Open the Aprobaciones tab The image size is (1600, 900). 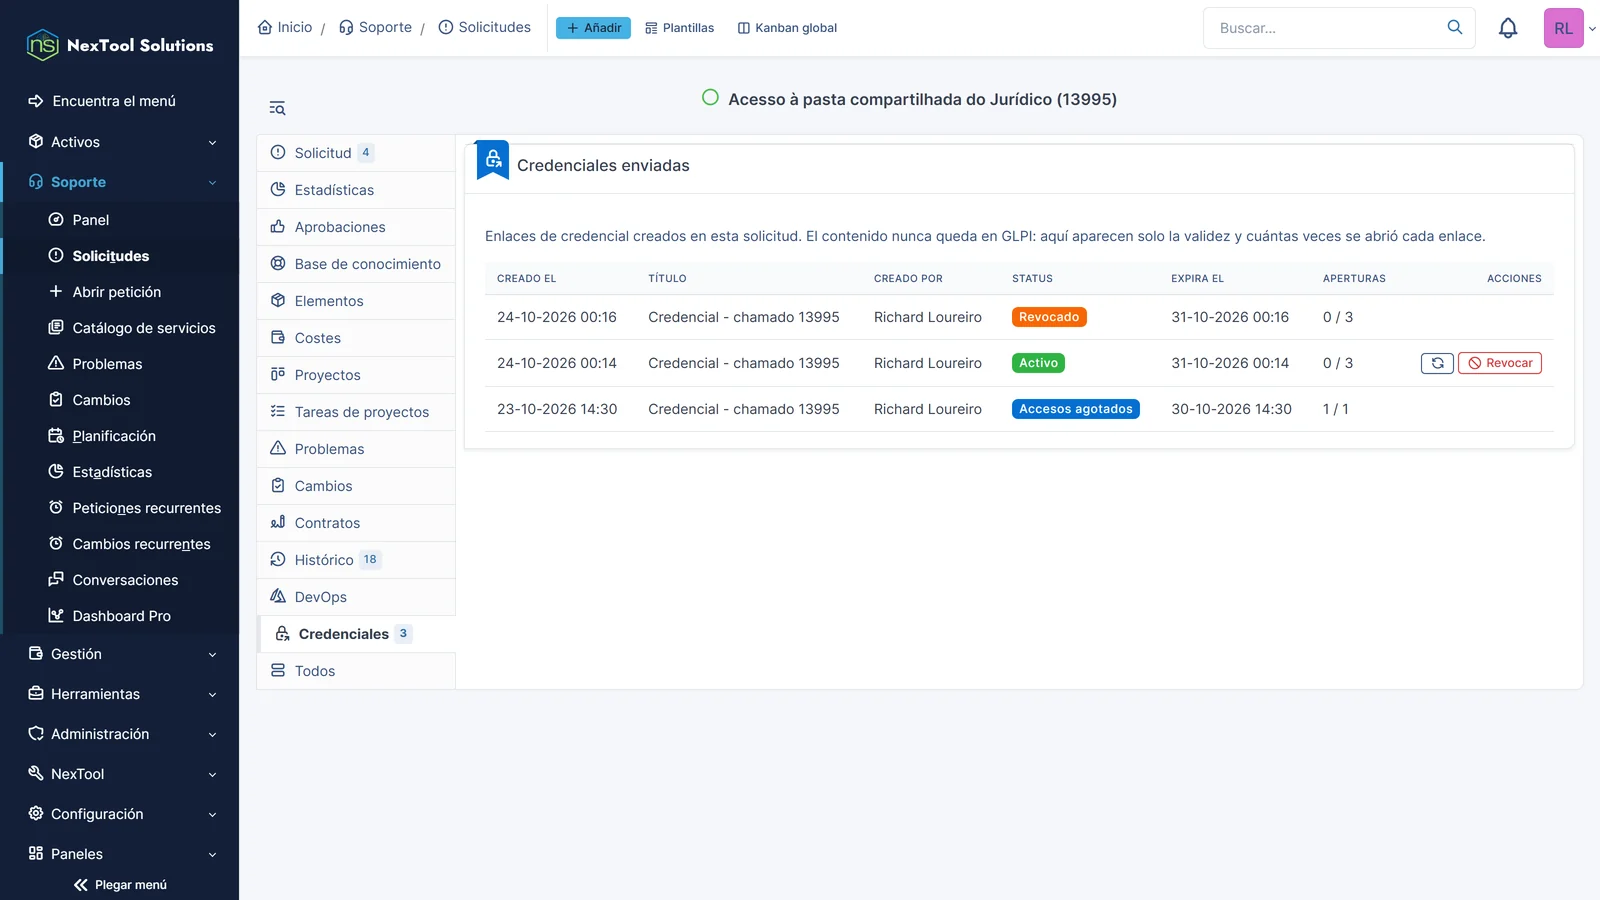point(356,227)
